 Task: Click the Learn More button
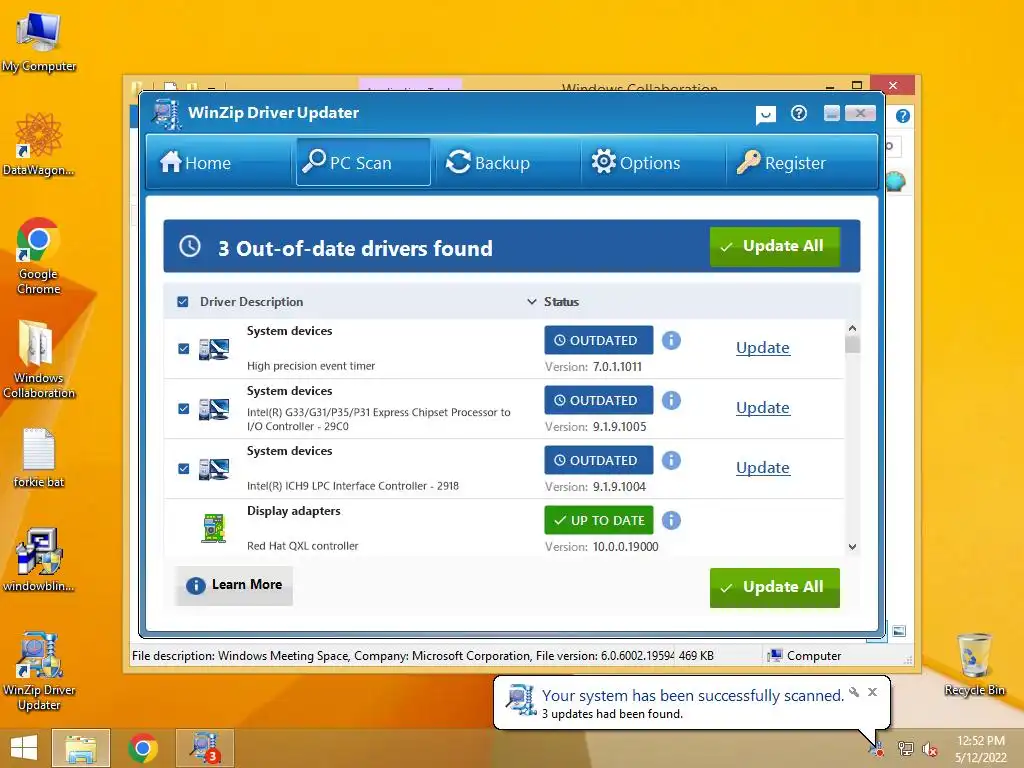click(x=234, y=585)
